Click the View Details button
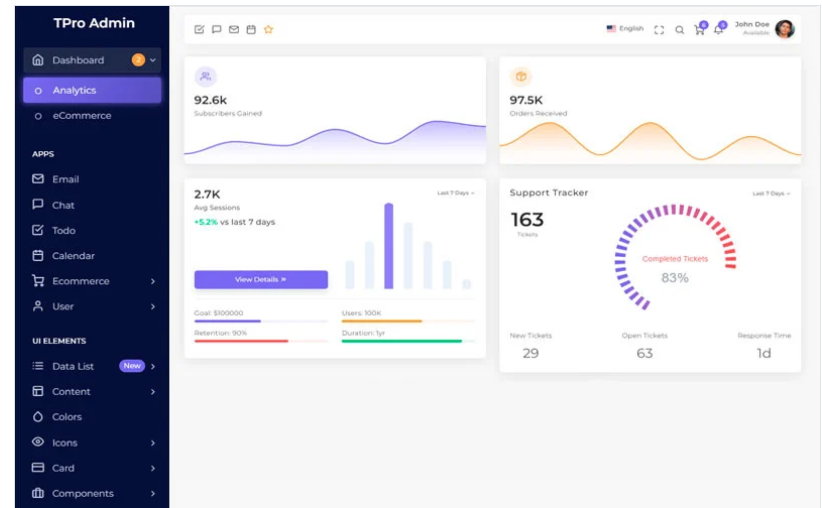 (260, 279)
